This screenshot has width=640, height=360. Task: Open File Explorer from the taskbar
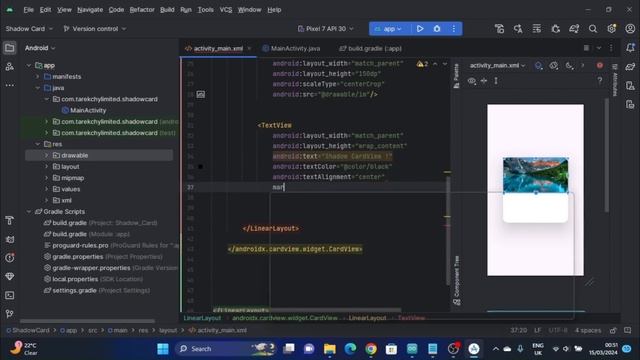[x=330, y=349]
